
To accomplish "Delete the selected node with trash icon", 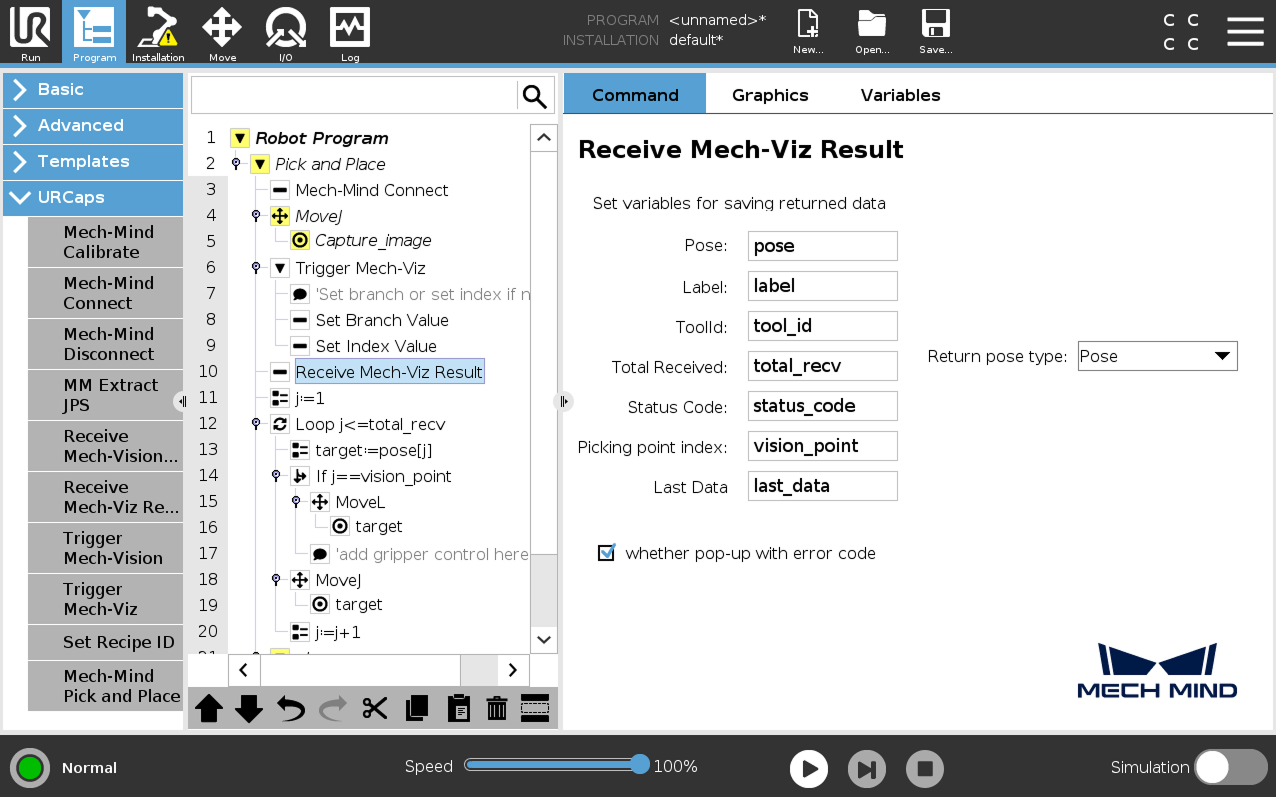I will point(497,708).
